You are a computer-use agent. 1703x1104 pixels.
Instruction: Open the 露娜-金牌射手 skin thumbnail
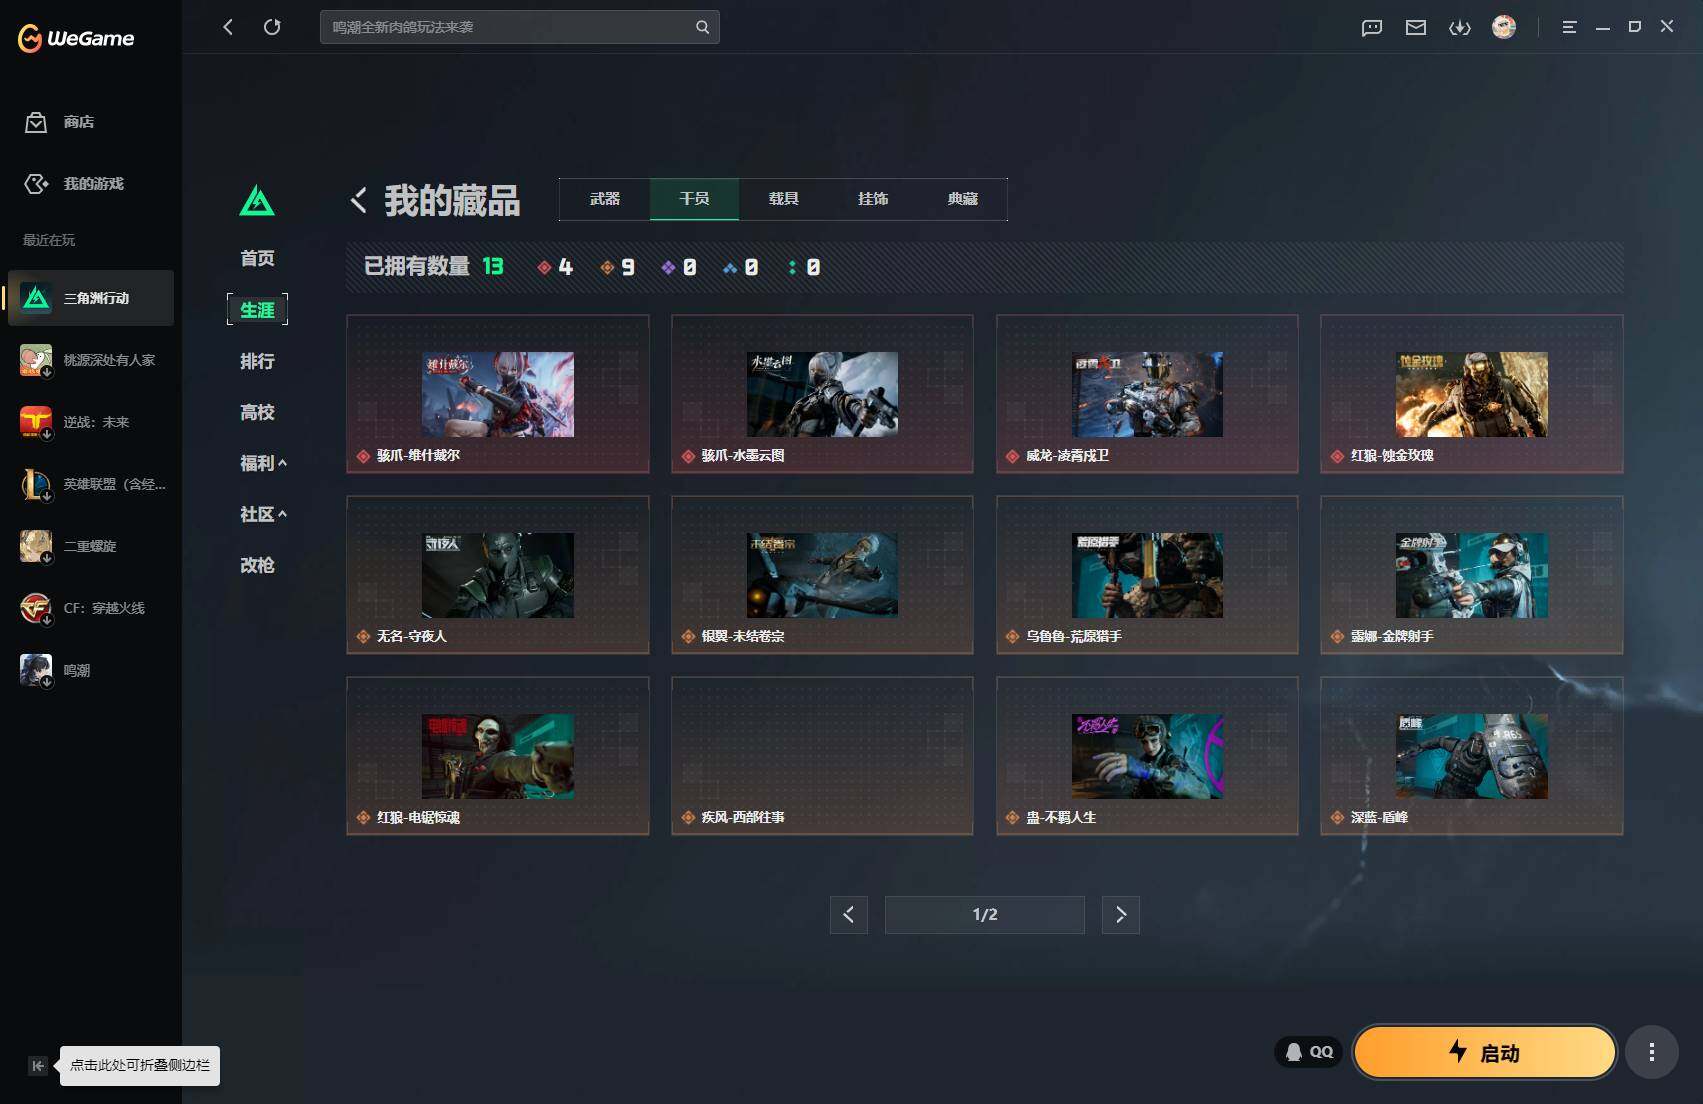point(1472,575)
